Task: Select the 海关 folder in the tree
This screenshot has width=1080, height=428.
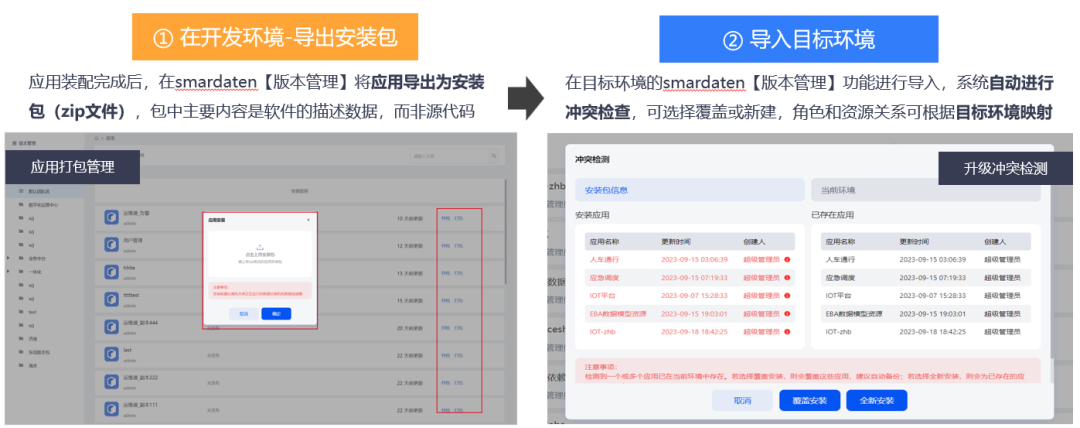Action: tap(32, 365)
